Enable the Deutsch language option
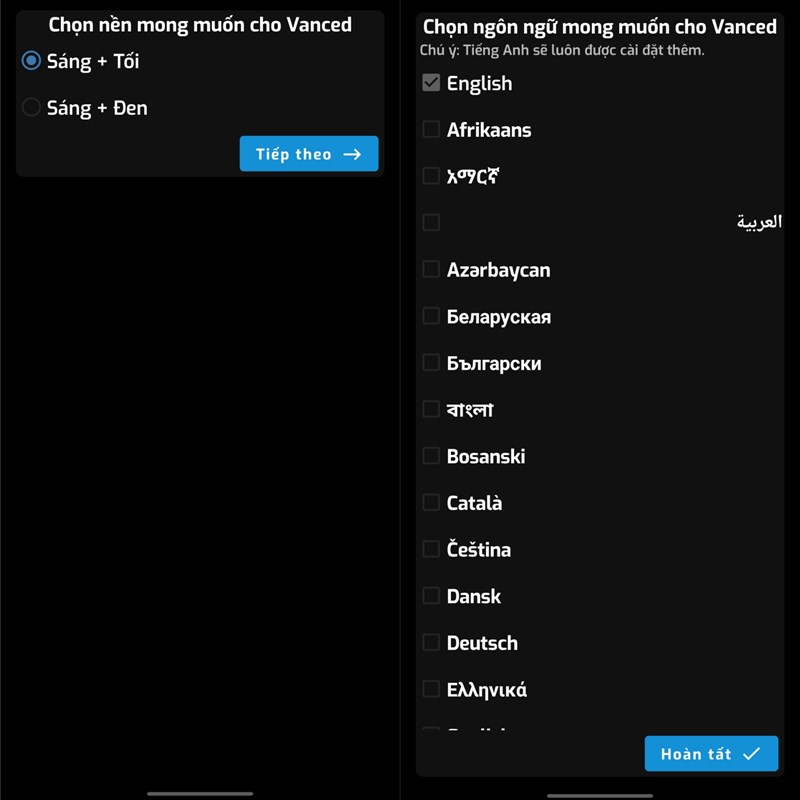Screen dimensions: 800x800 431,642
